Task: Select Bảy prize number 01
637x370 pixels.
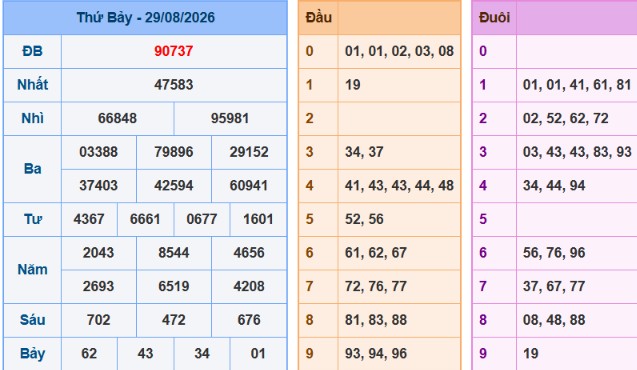Action: pyautogui.click(x=258, y=354)
